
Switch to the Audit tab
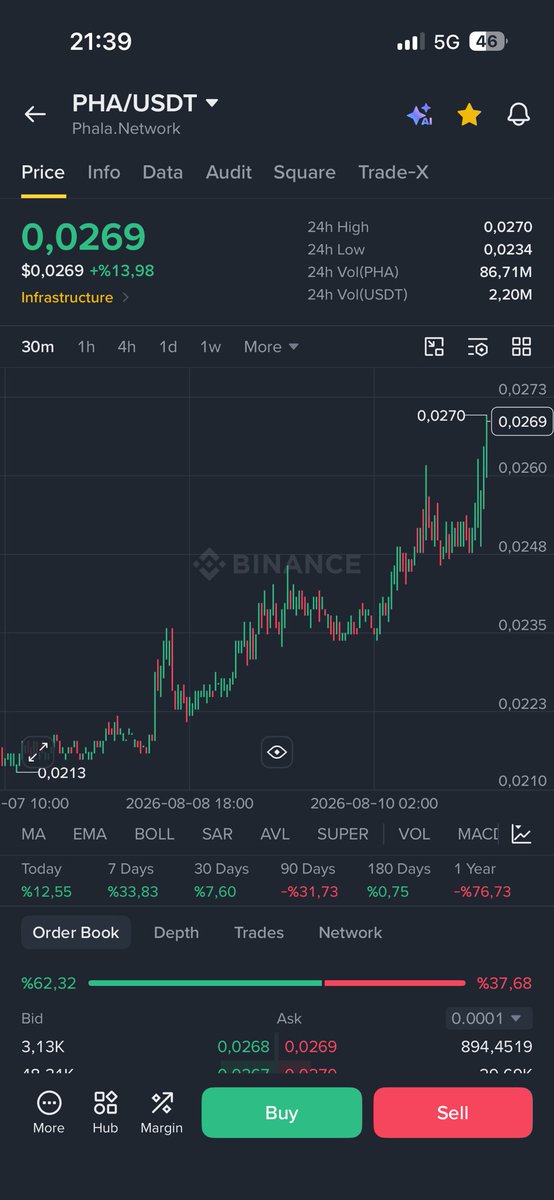point(229,172)
